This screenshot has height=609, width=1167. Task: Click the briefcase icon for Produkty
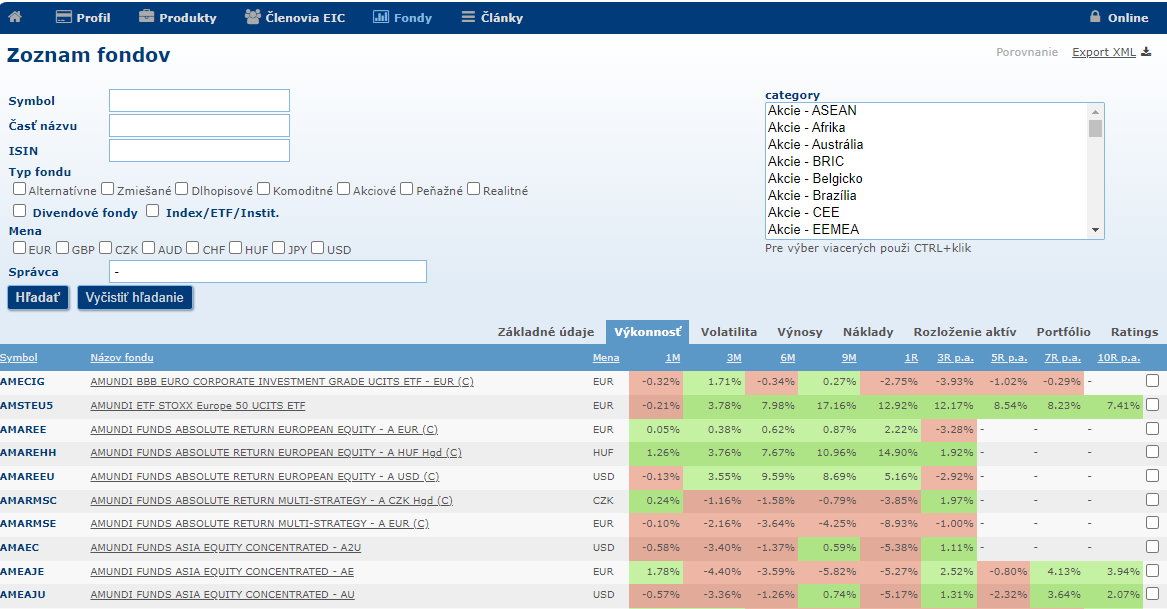[147, 17]
